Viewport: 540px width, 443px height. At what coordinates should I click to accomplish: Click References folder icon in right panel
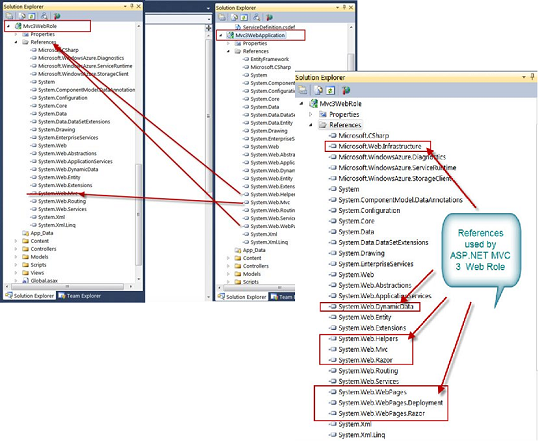pos(323,125)
